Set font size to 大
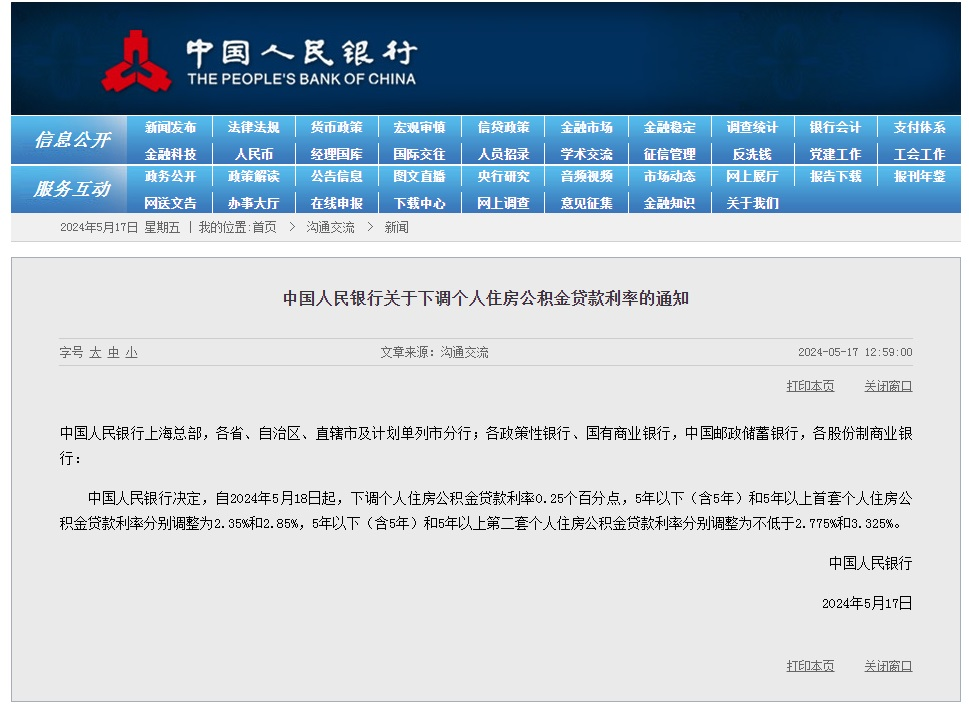The width and height of the screenshot is (969, 704). tap(95, 352)
